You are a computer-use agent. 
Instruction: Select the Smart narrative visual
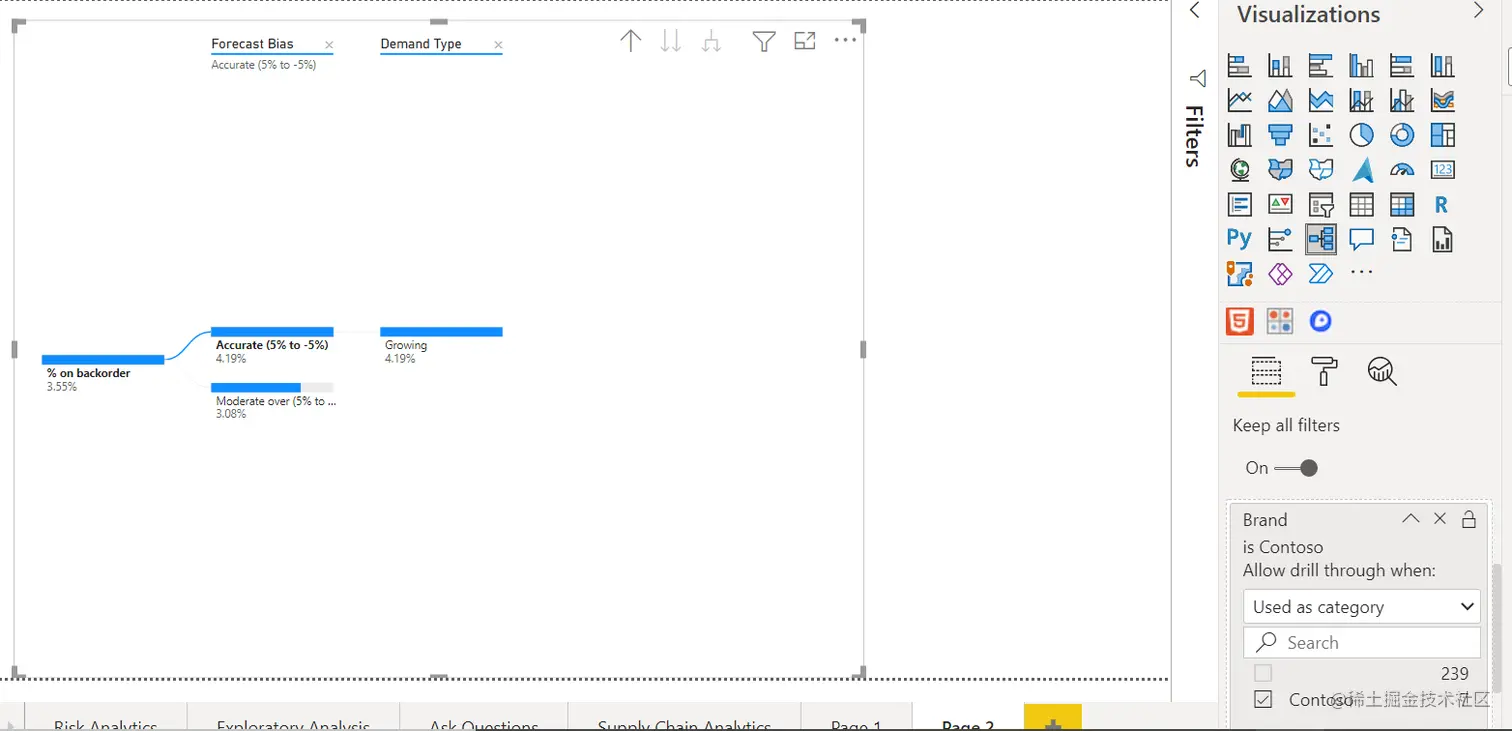1402,239
